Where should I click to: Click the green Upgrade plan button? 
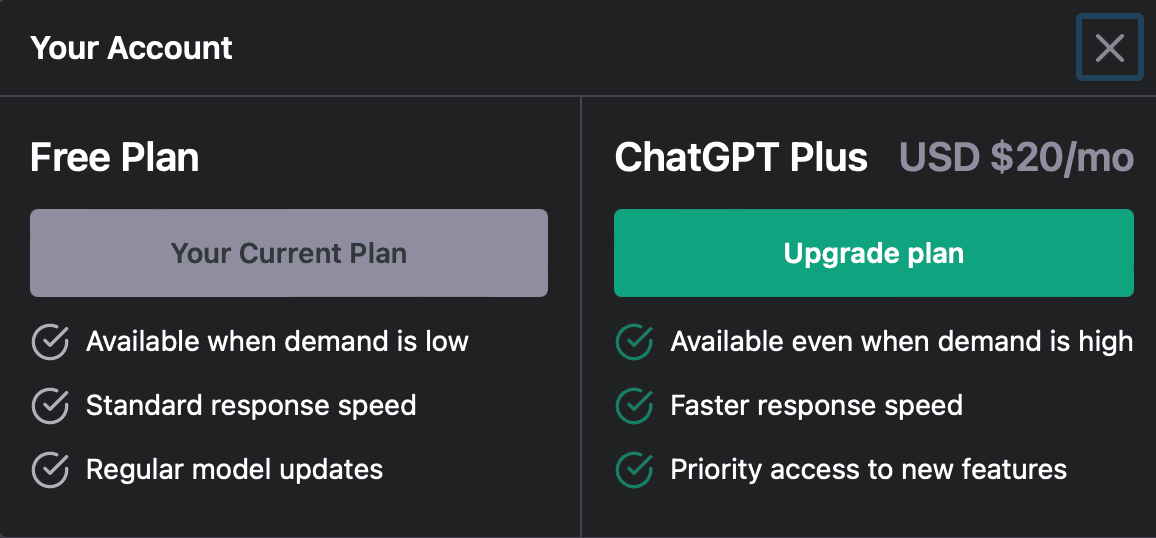(873, 253)
